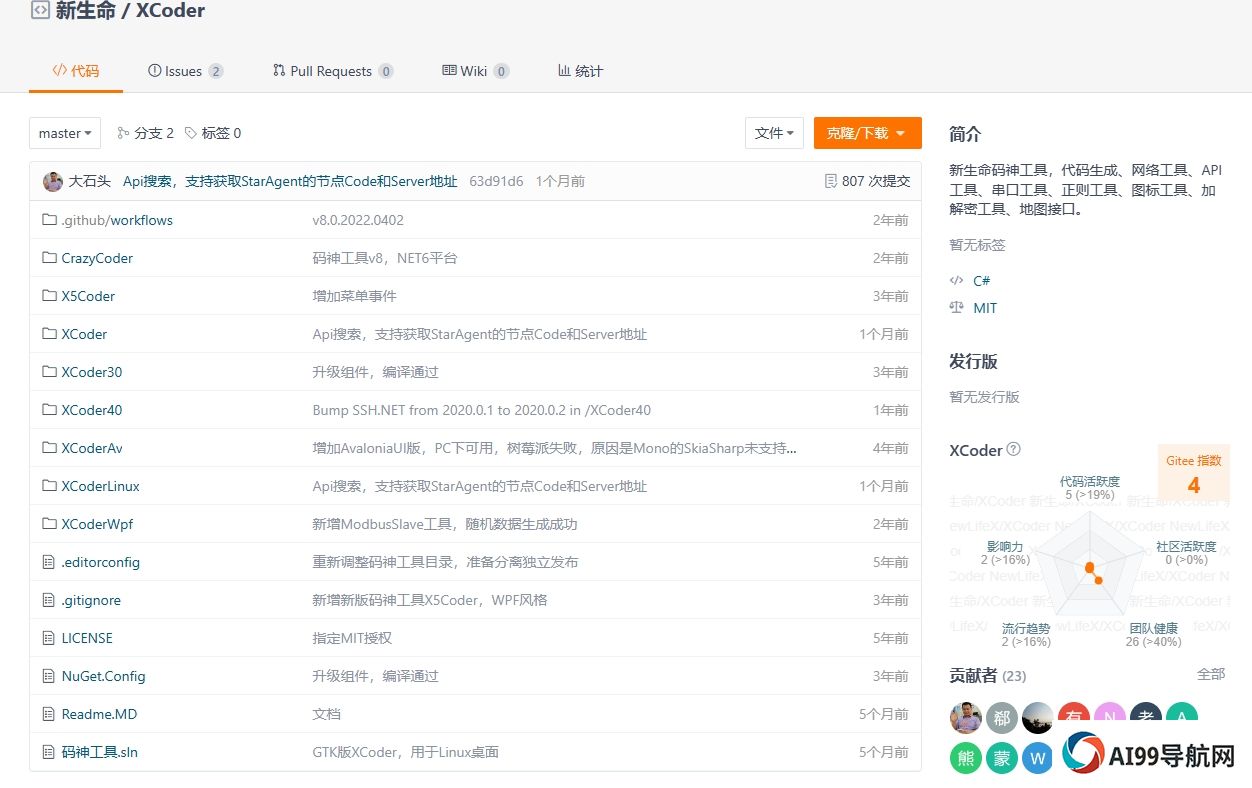Open the first contributor avatar photo
The width and height of the screenshot is (1252, 788).
965,717
